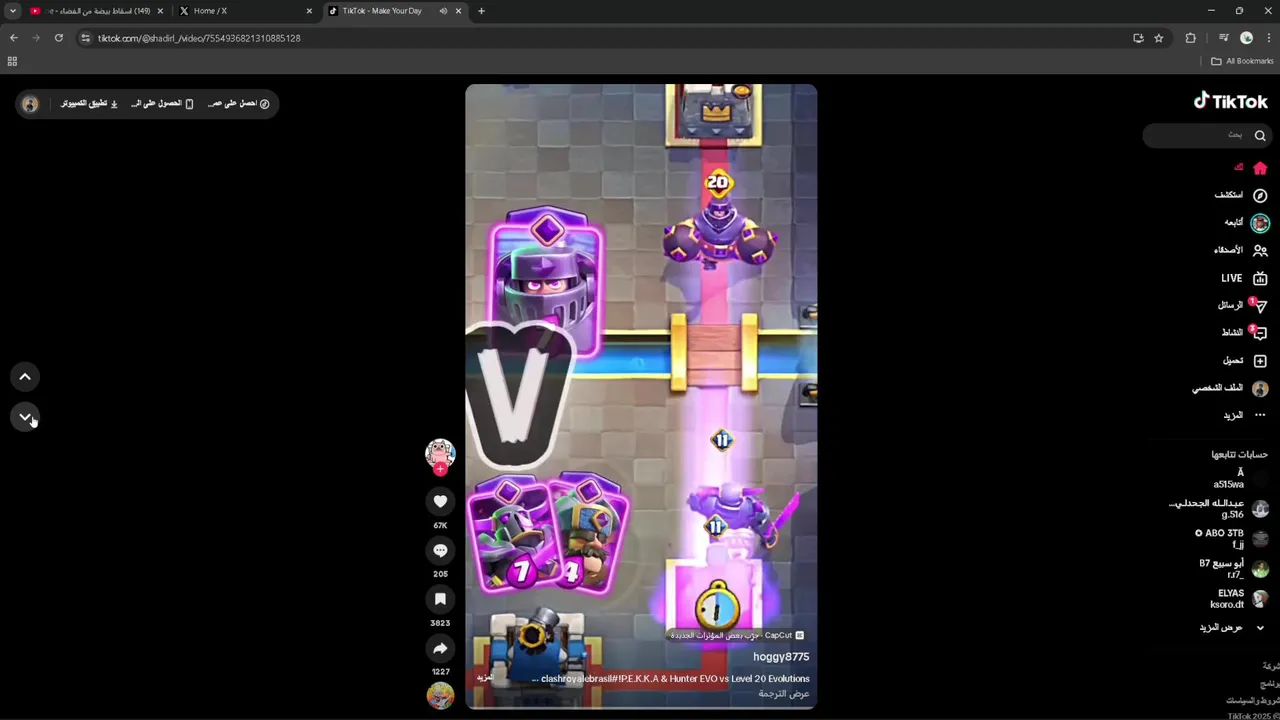Expand the caption's more link
This screenshot has height=720, width=1280.
click(x=485, y=678)
